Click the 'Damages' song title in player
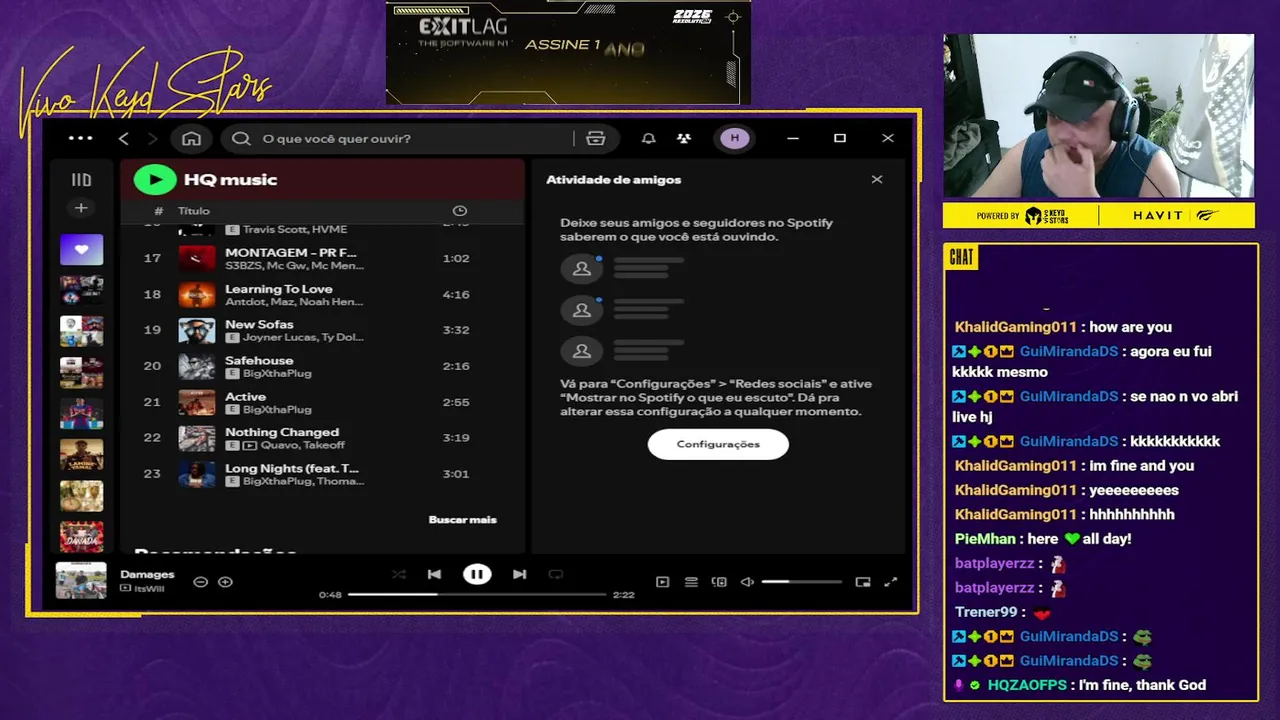Screen dimensions: 1280x720 [x=147, y=574]
